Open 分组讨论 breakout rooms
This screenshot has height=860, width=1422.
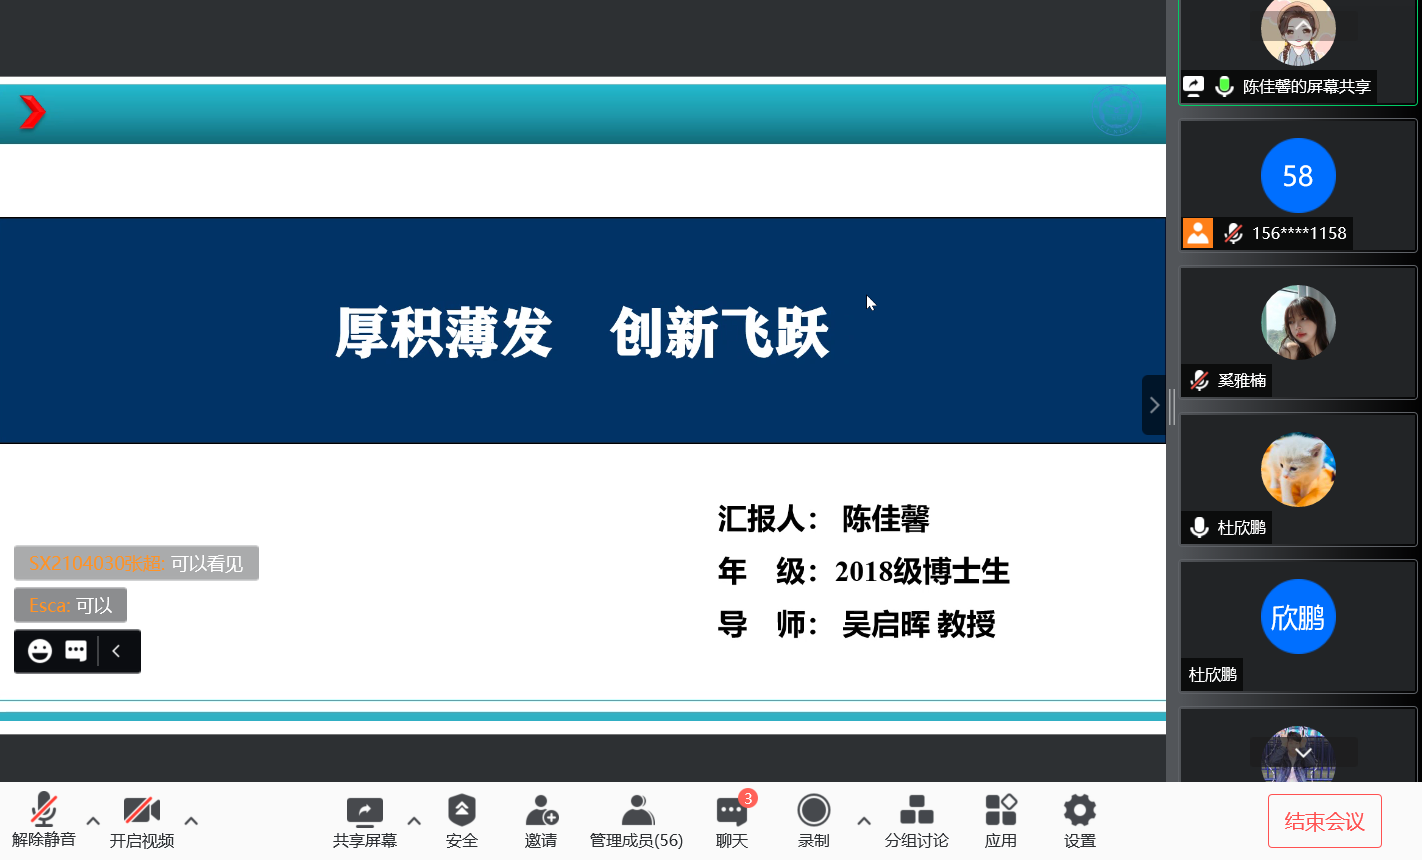[x=916, y=811]
